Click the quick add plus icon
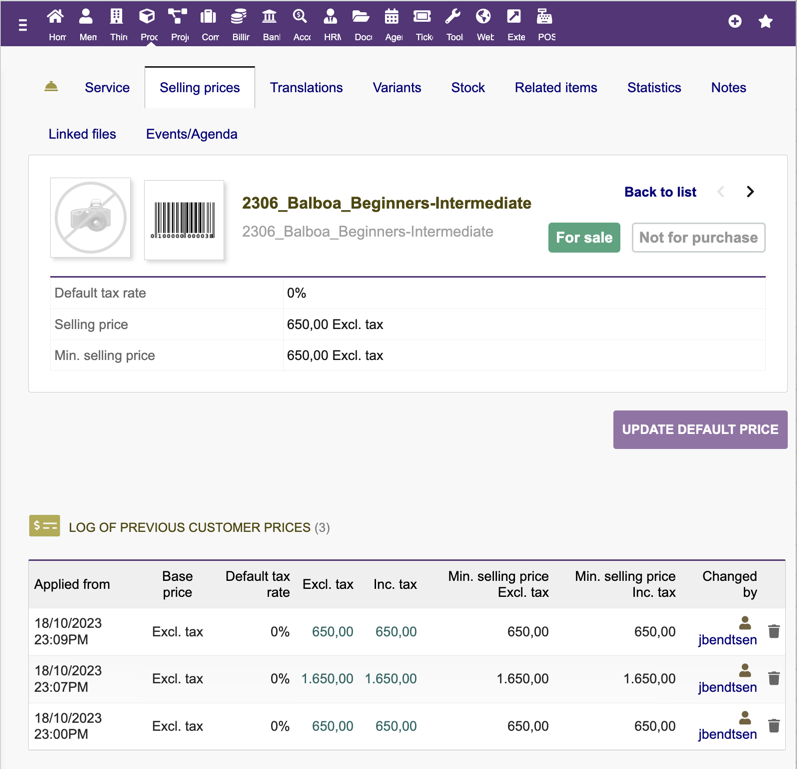Image resolution: width=797 pixels, height=769 pixels. click(x=735, y=21)
